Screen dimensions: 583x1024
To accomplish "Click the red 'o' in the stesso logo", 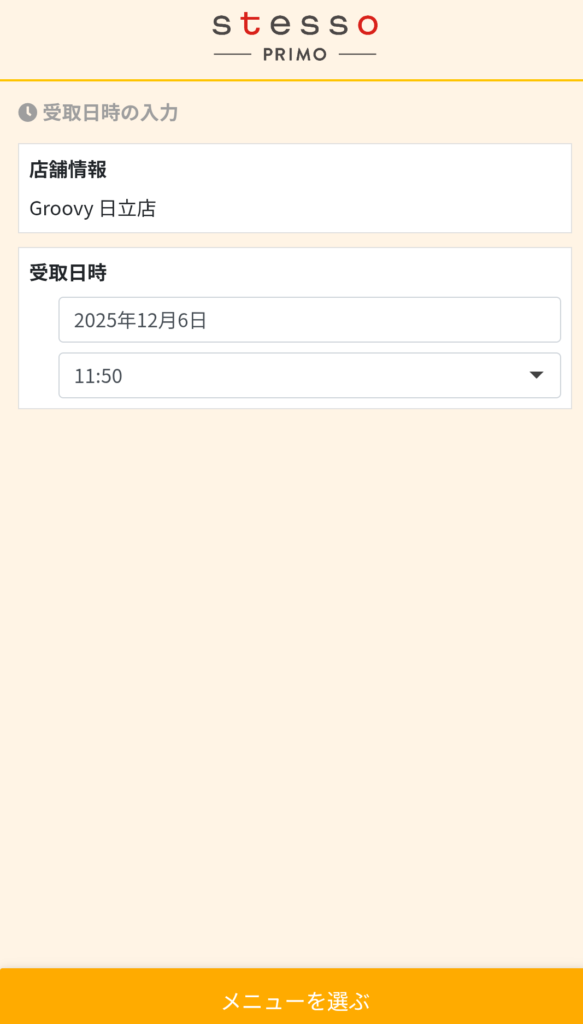I will 368,26.
